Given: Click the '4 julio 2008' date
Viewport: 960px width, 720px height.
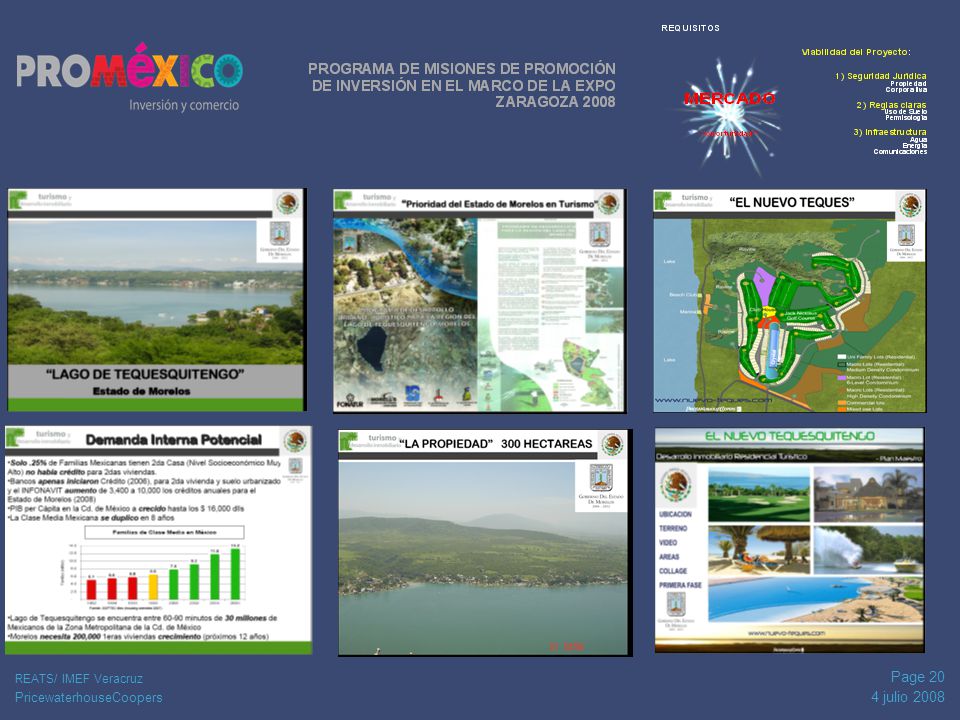Looking at the screenshot, I should tap(908, 697).
